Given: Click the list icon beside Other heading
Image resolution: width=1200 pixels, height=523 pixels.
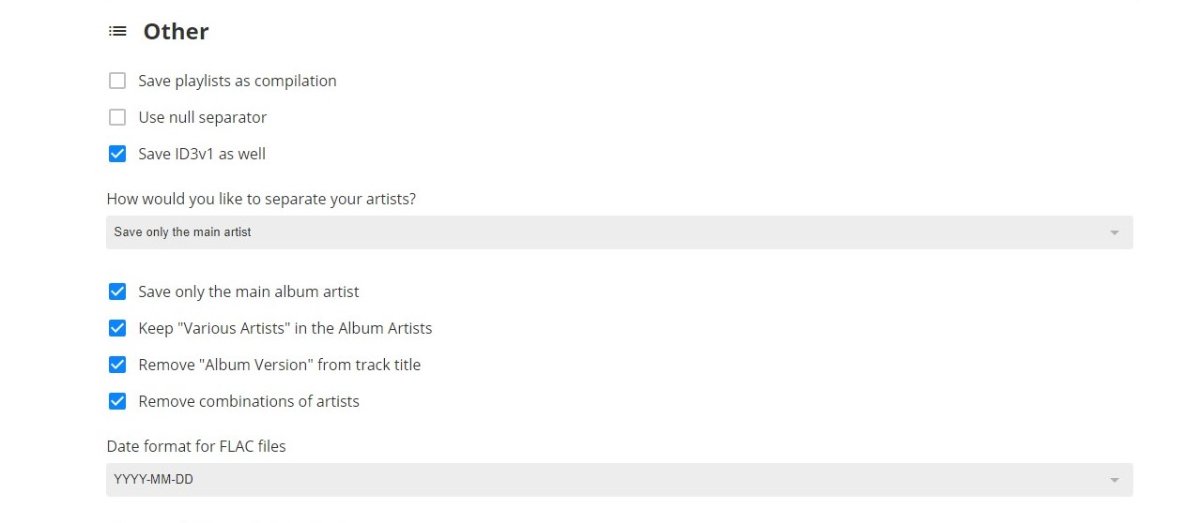Looking at the screenshot, I should click(x=117, y=32).
